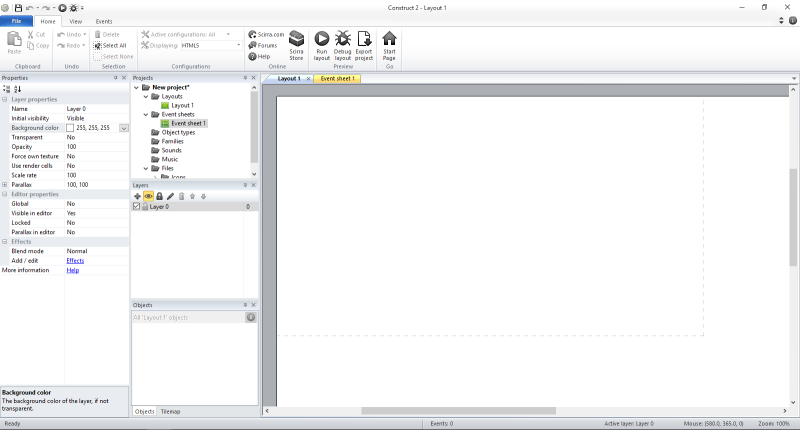Screen dimensions: 800x430
Task: Click the Debug bug icon in title bar
Action: pos(73,8)
